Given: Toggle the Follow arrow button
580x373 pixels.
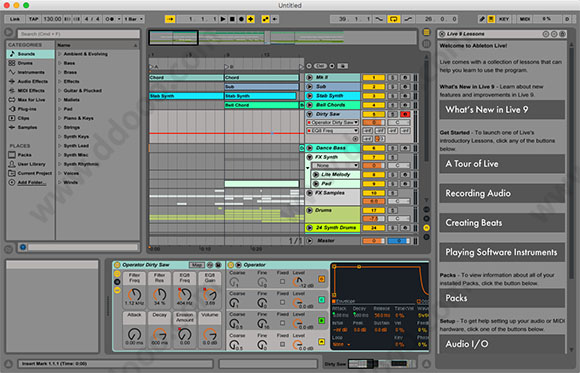Looking at the screenshot, I should pos(170,19).
